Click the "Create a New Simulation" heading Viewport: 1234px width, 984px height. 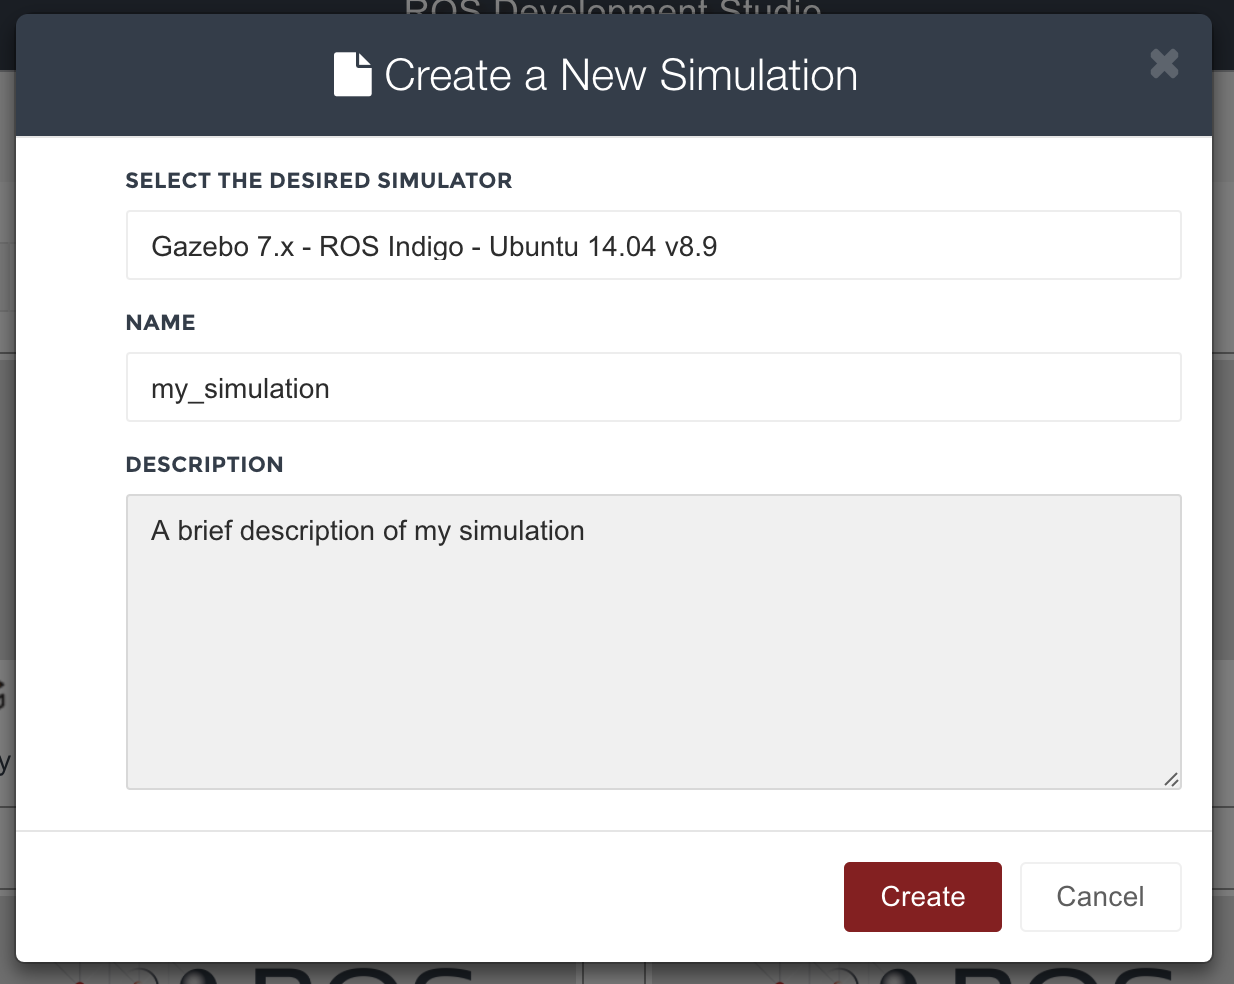pyautogui.click(x=621, y=75)
